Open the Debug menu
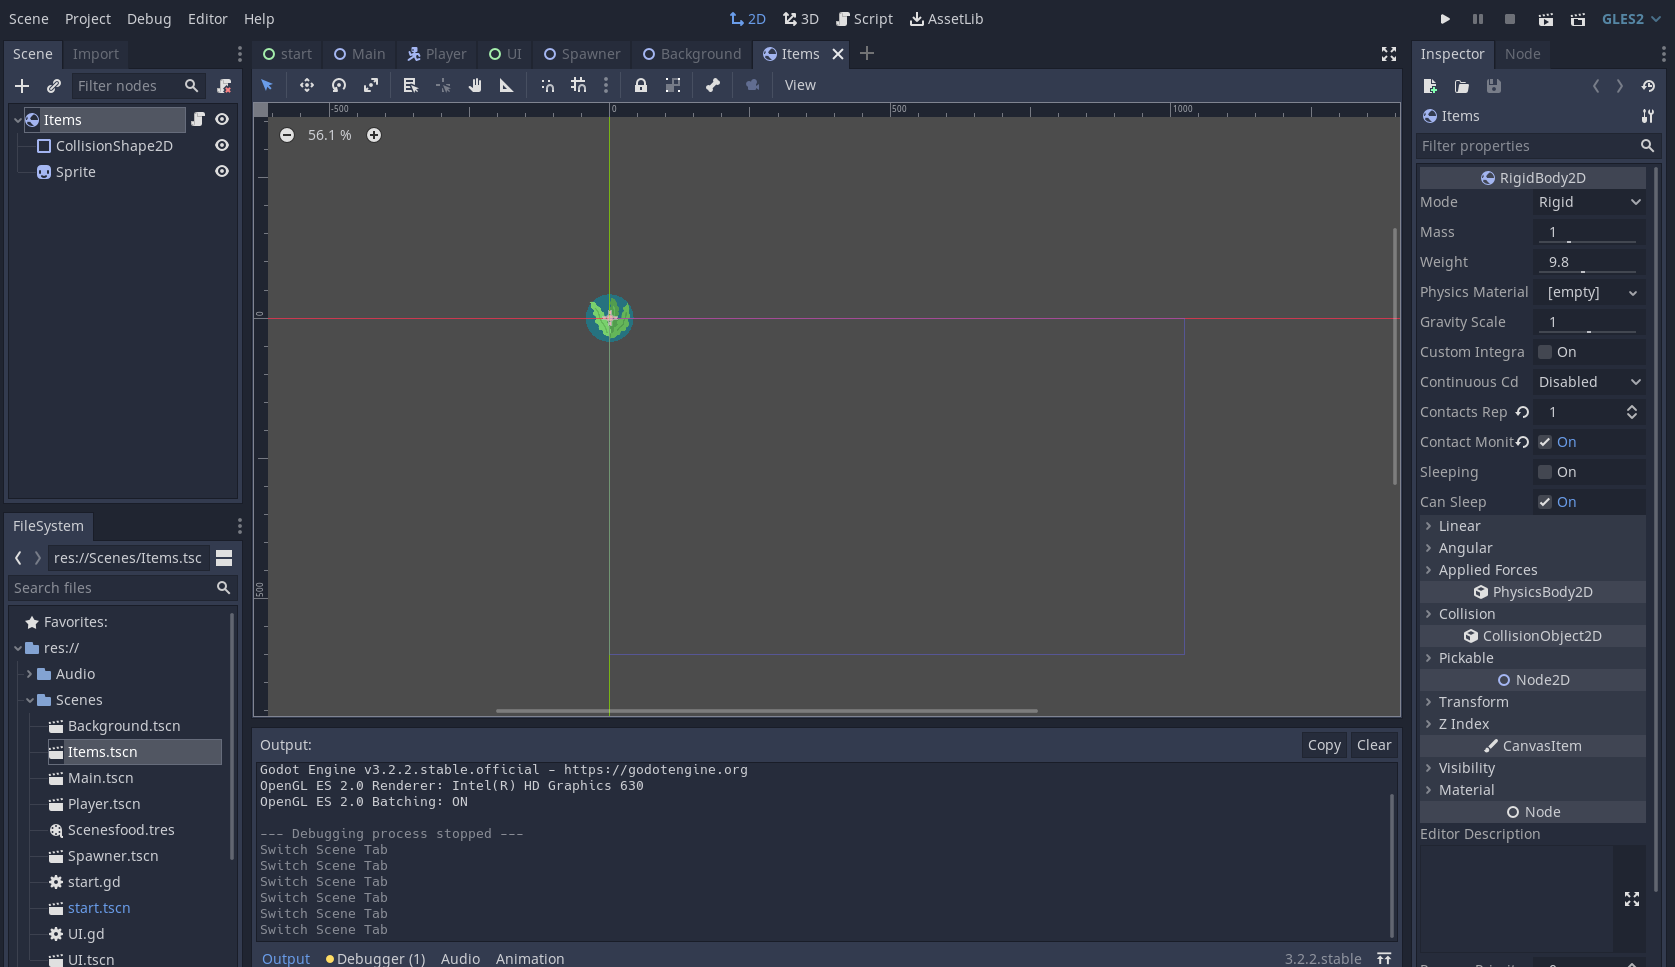The width and height of the screenshot is (1675, 967). [149, 19]
